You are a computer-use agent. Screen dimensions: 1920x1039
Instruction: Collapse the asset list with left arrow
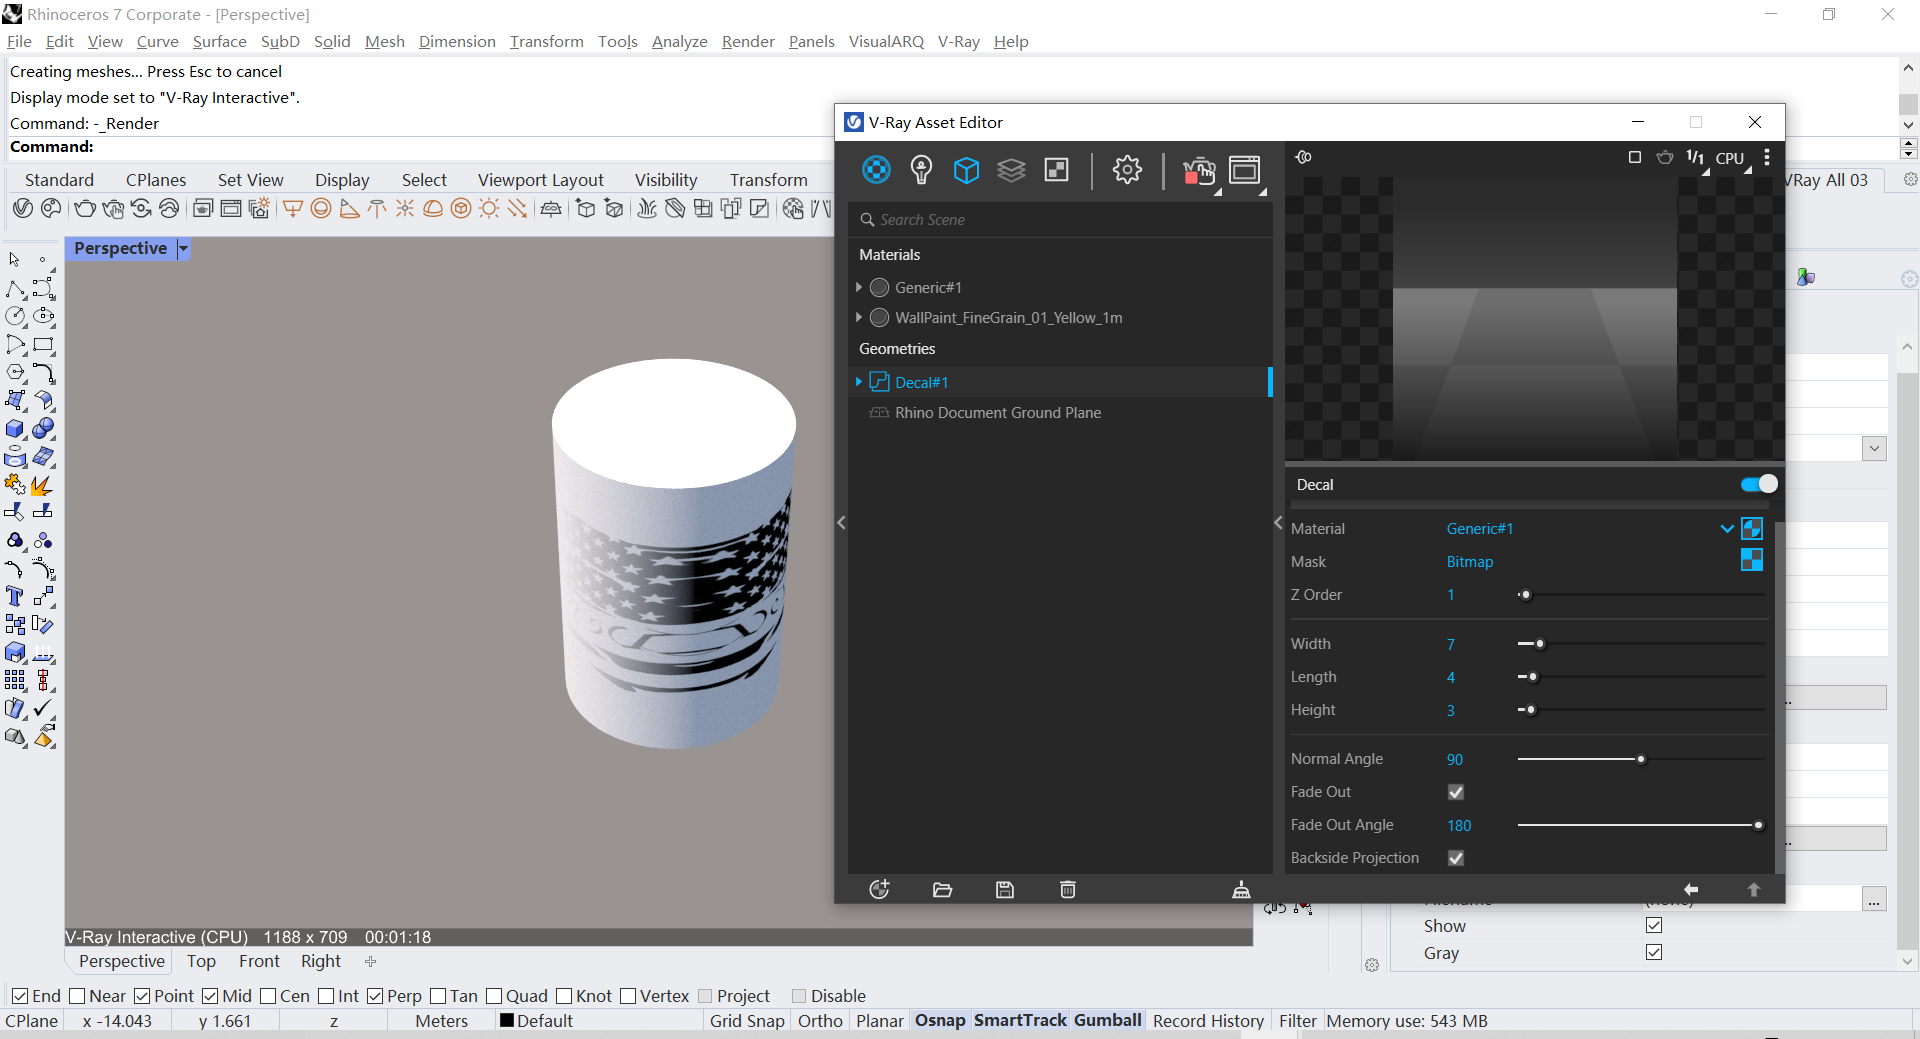[841, 522]
